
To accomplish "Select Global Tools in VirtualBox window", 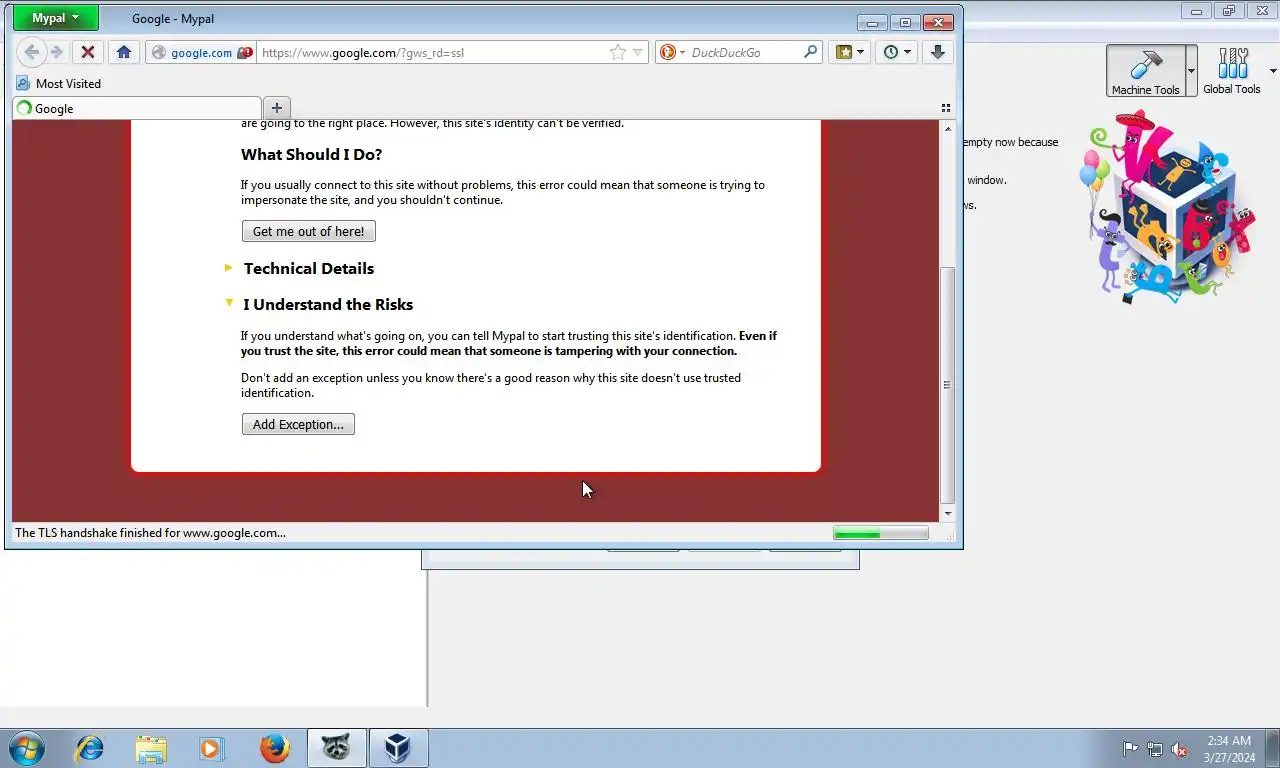I will pos(1232,70).
